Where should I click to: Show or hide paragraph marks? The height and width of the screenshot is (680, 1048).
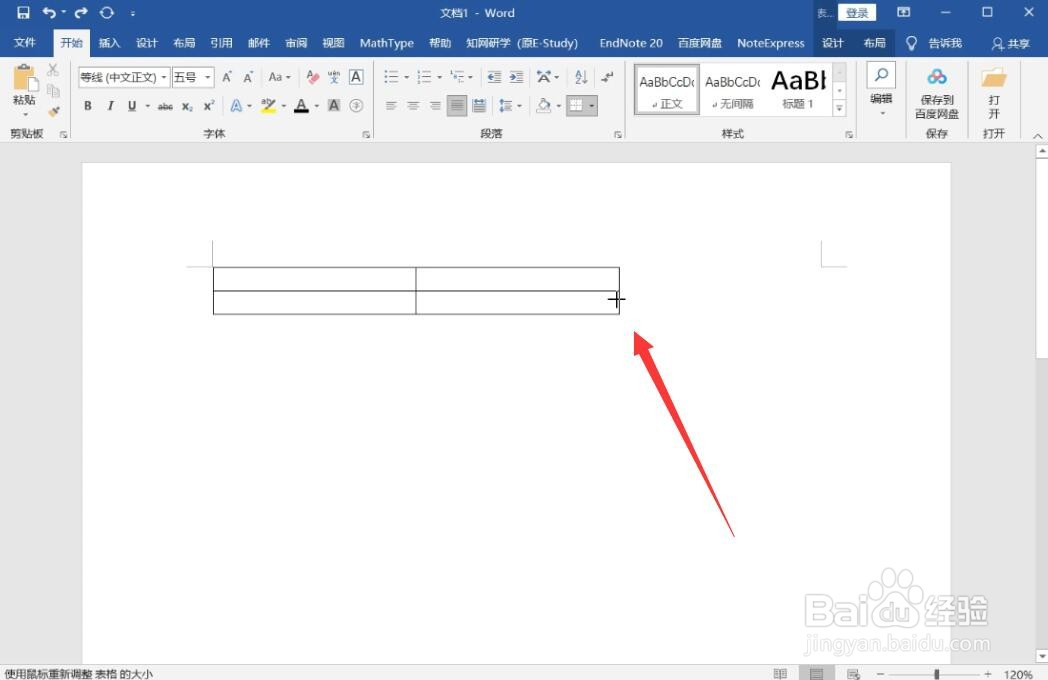tap(607, 77)
